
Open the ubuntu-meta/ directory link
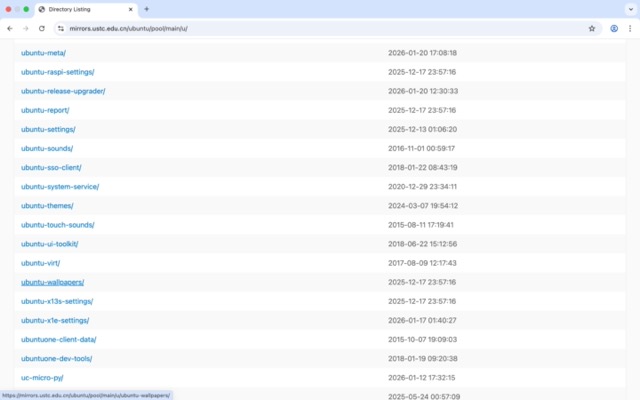pyautogui.click(x=43, y=53)
